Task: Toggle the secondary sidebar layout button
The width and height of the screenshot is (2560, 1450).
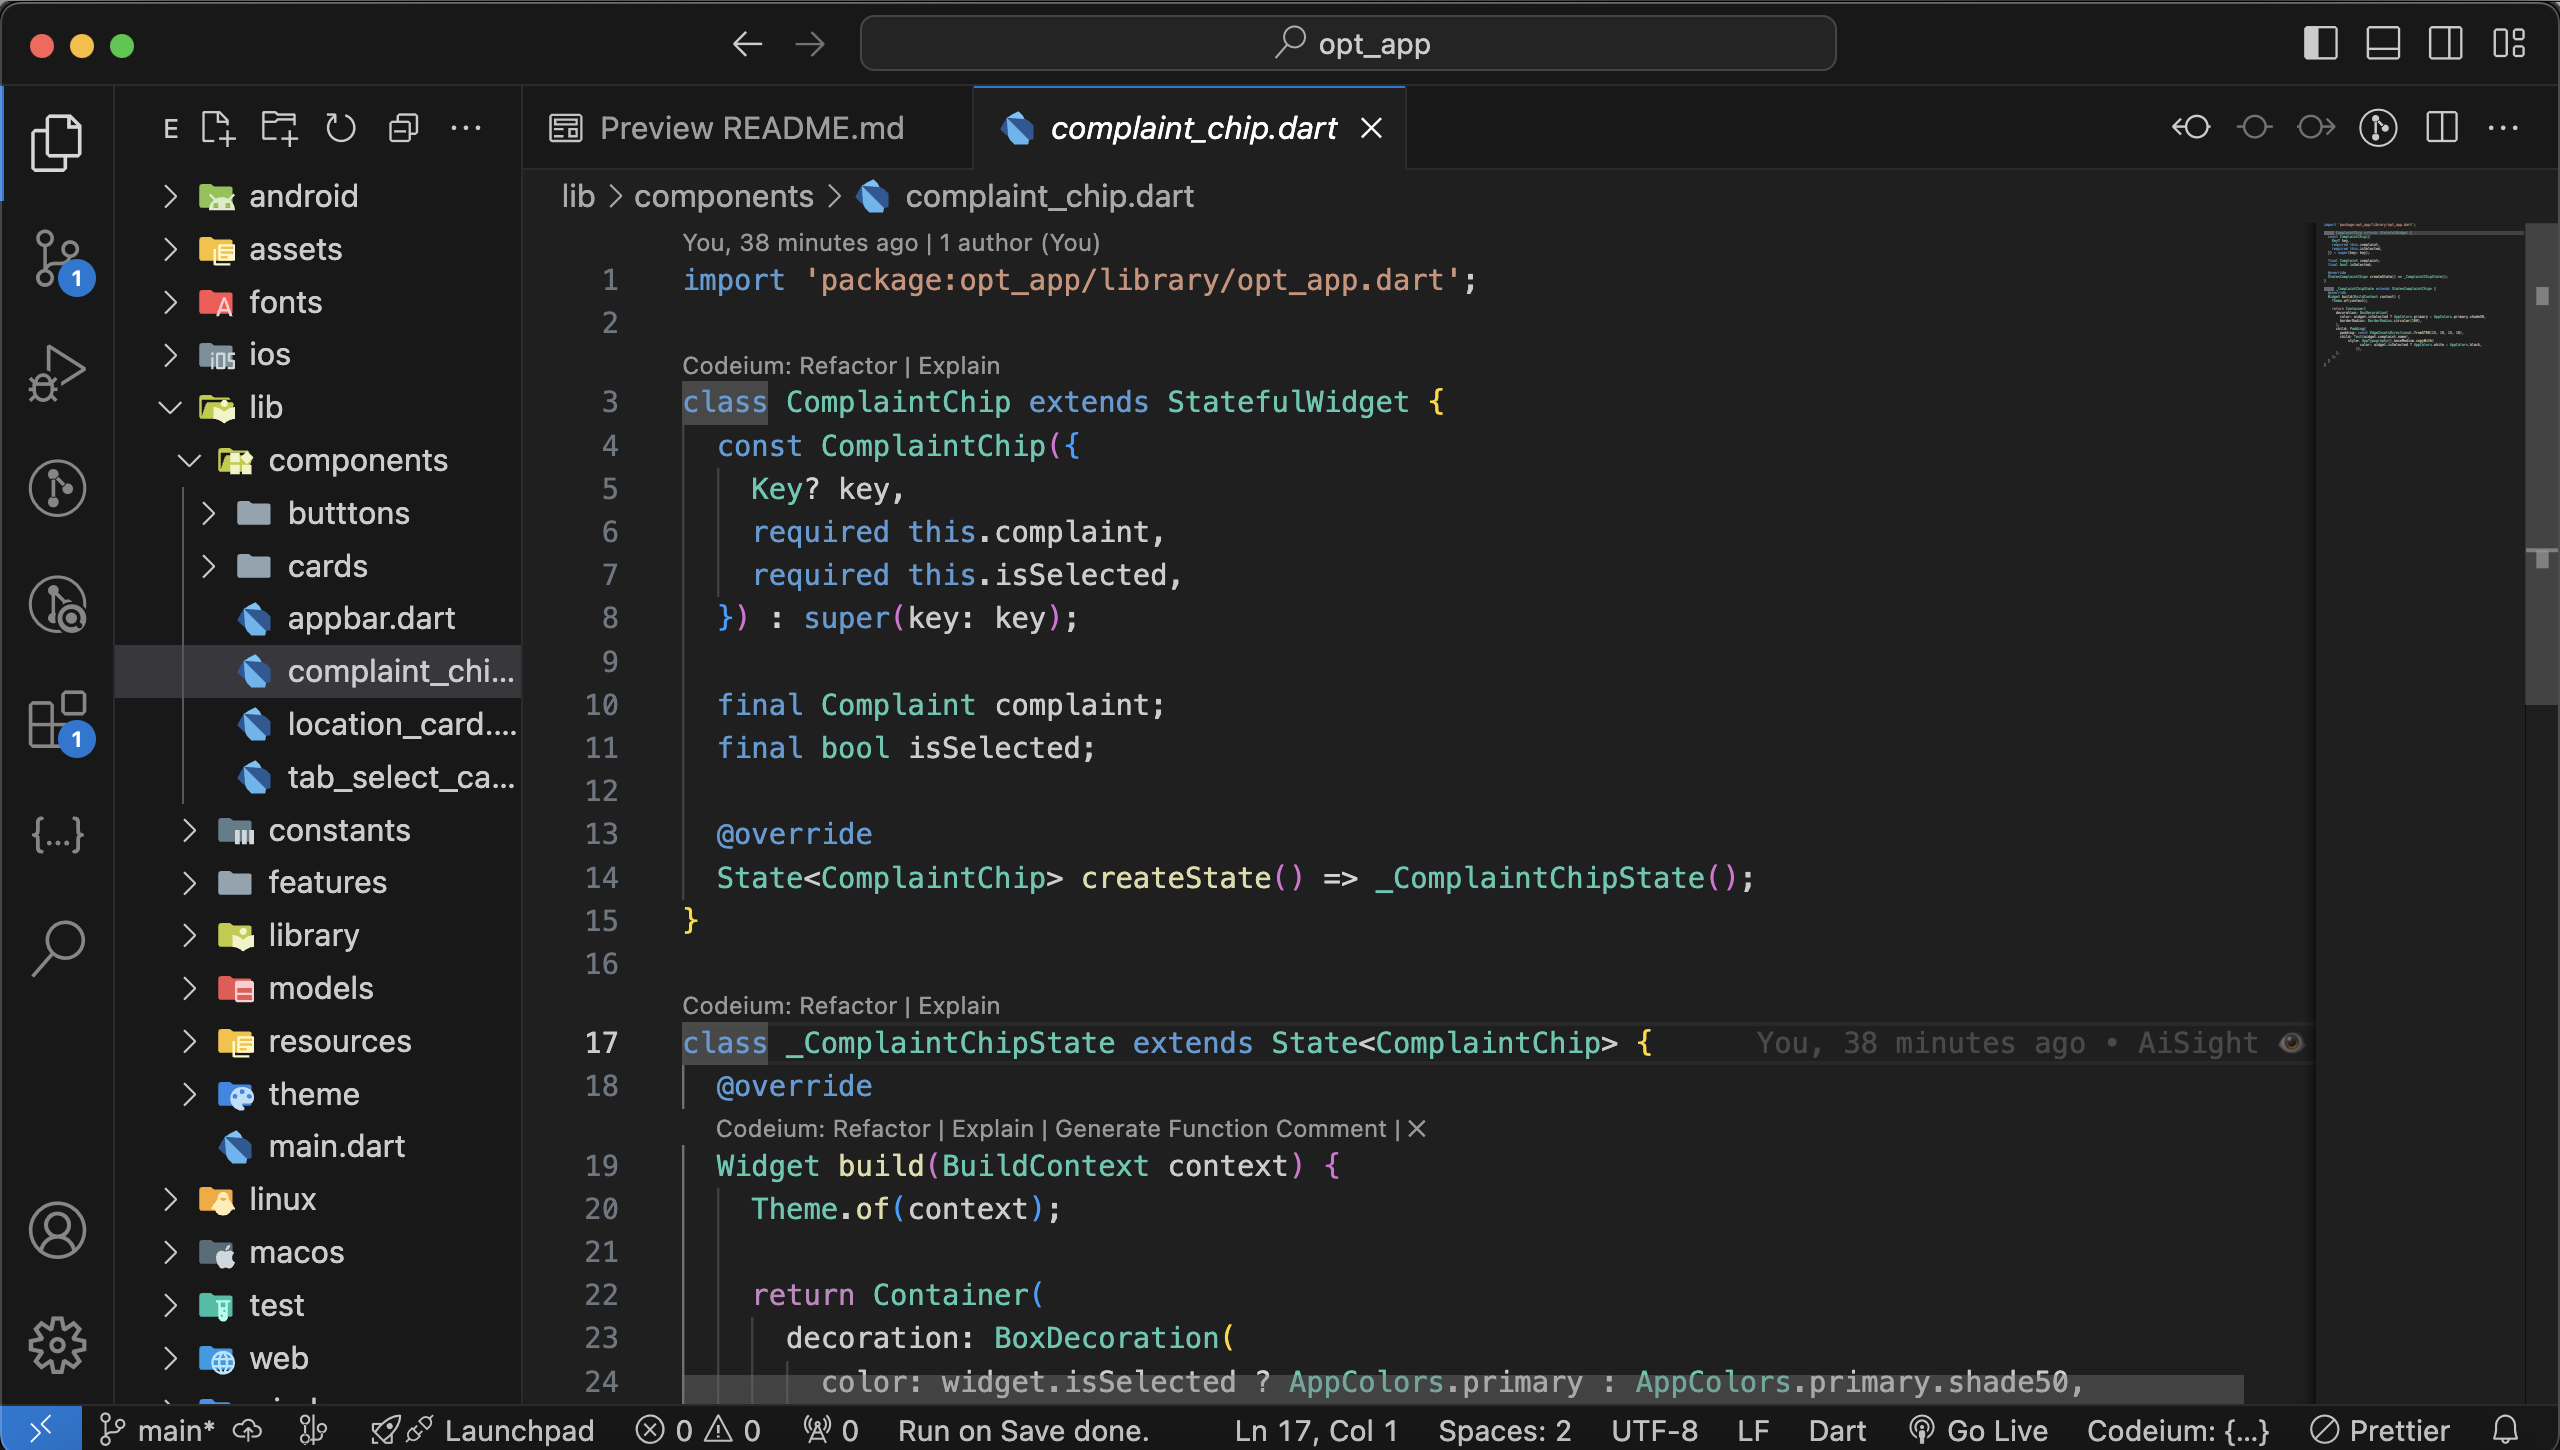Action: pyautogui.click(x=2446, y=44)
